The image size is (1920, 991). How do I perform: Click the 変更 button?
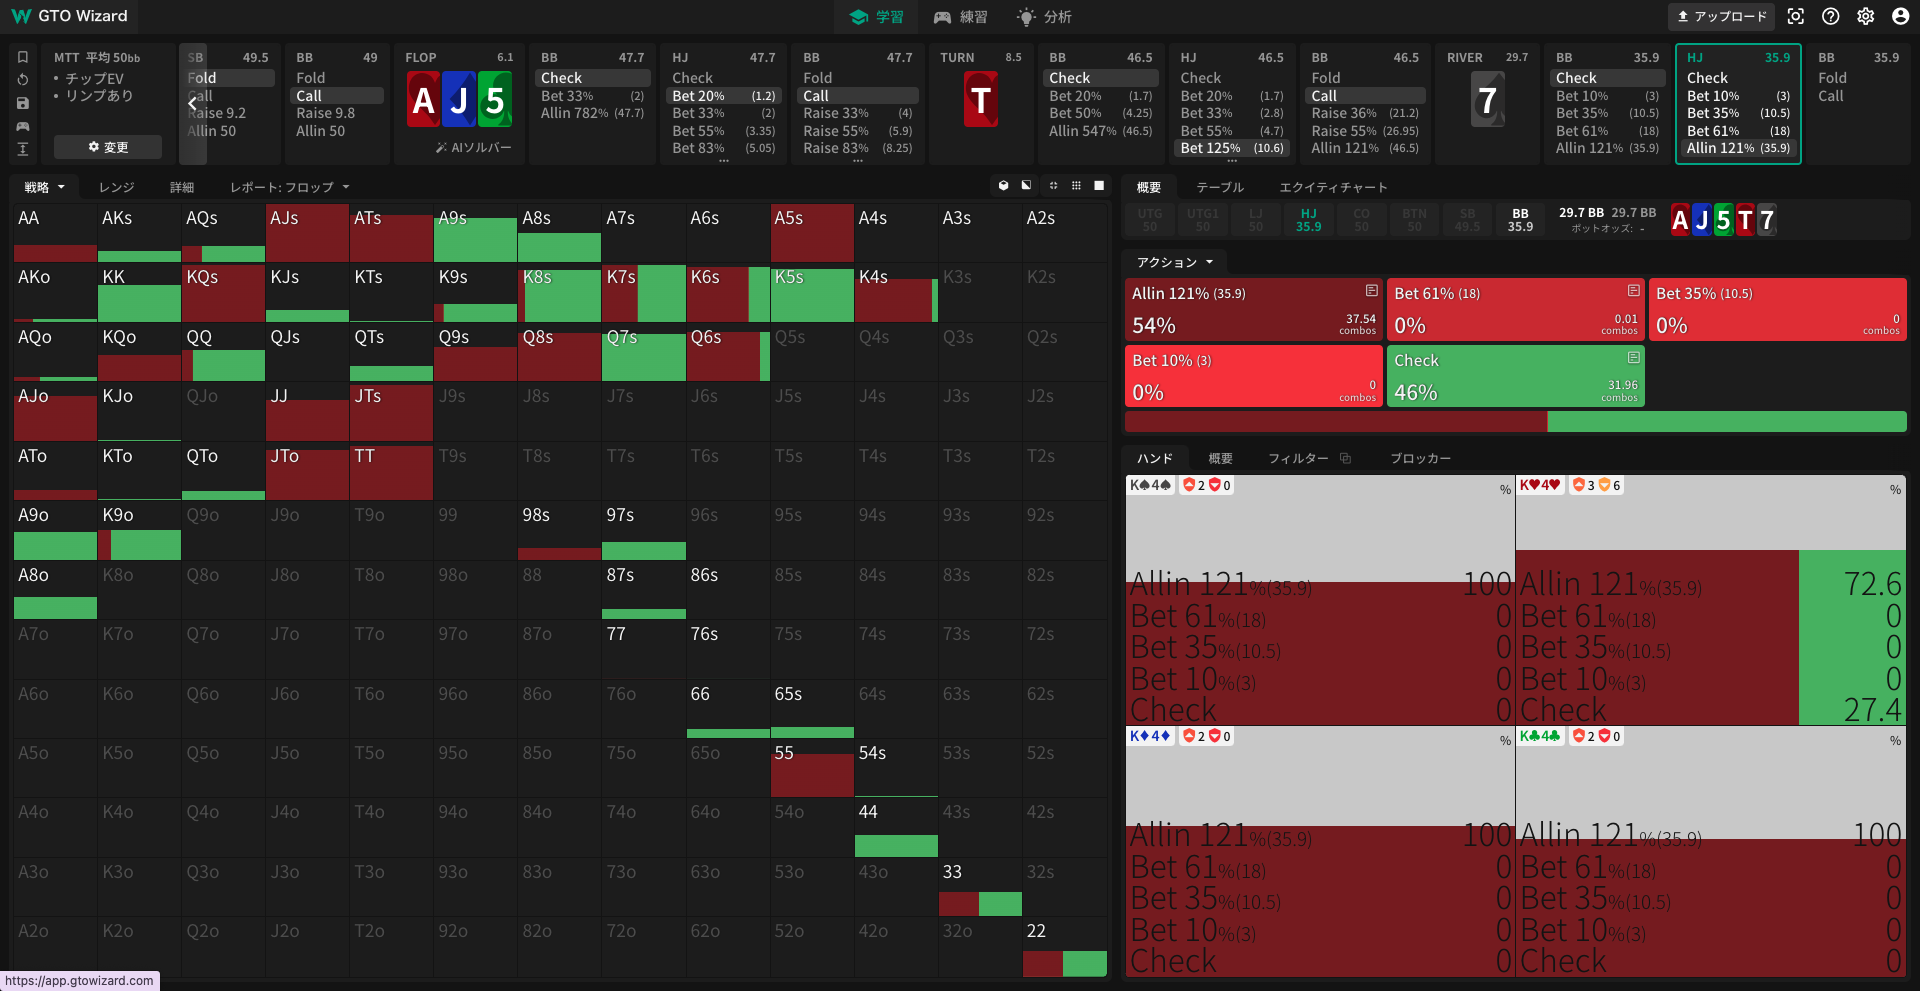click(x=108, y=147)
